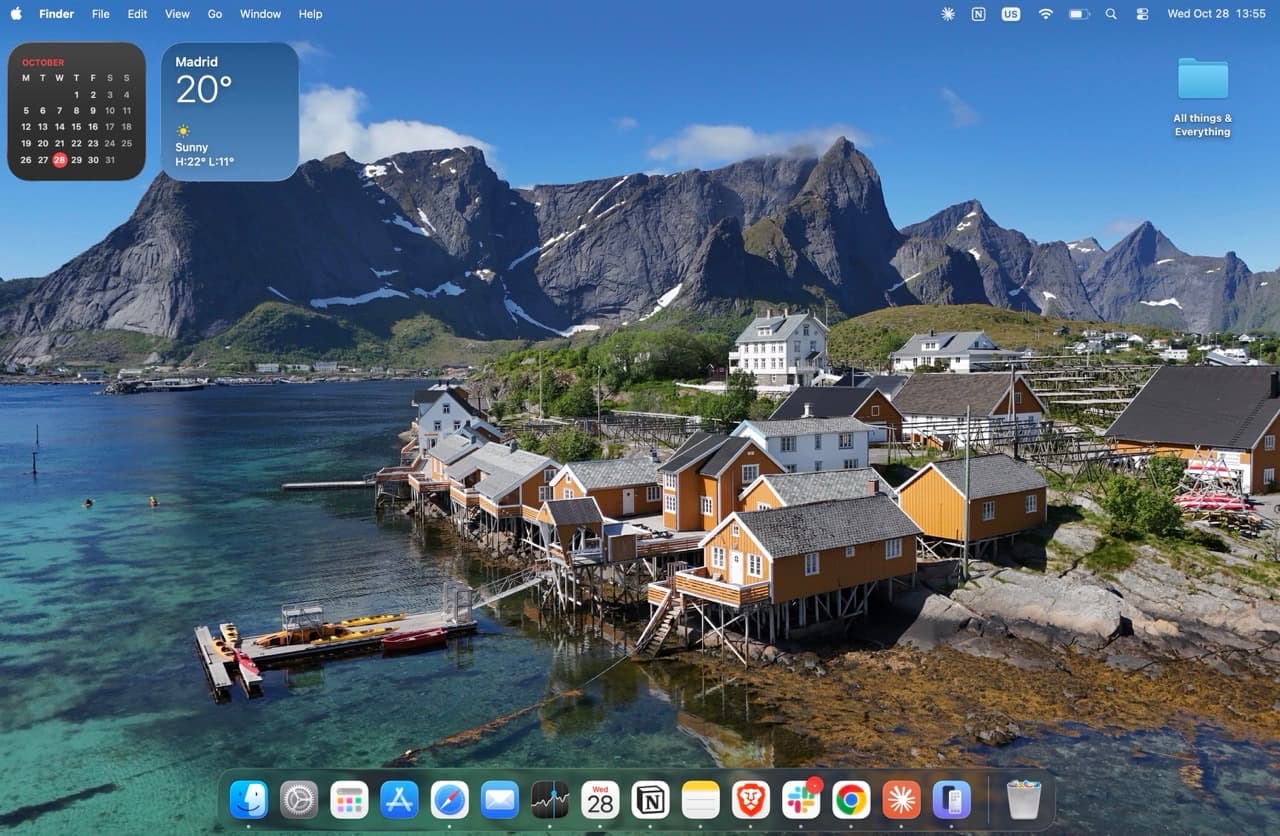
Task: Launch System Settings from the Dock
Action: point(299,800)
